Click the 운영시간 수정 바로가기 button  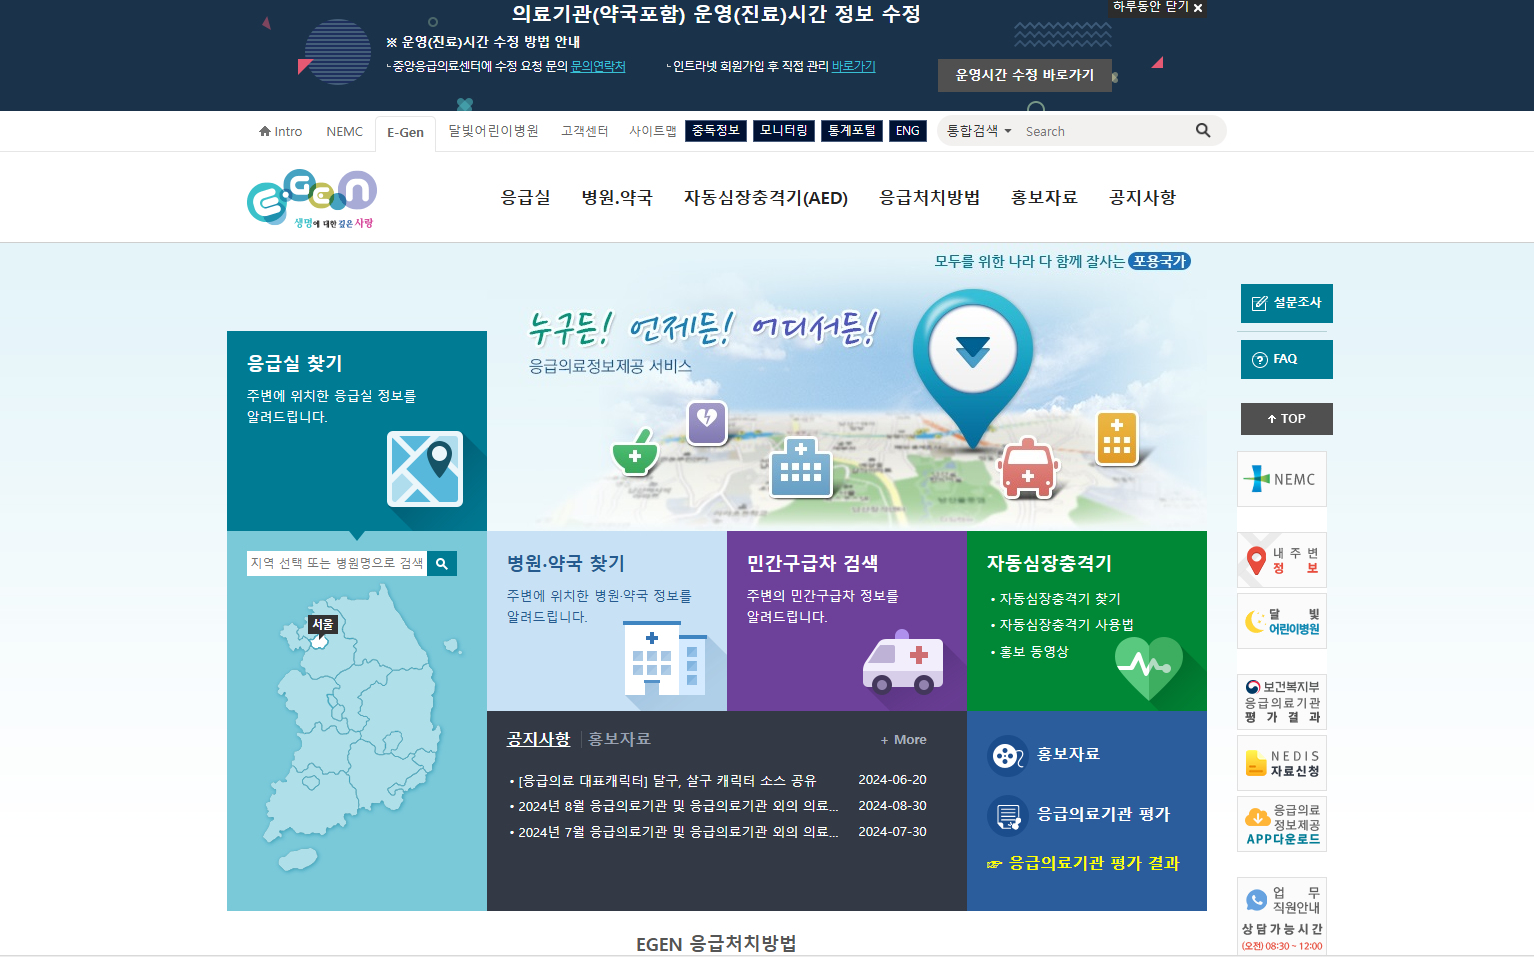(1024, 75)
